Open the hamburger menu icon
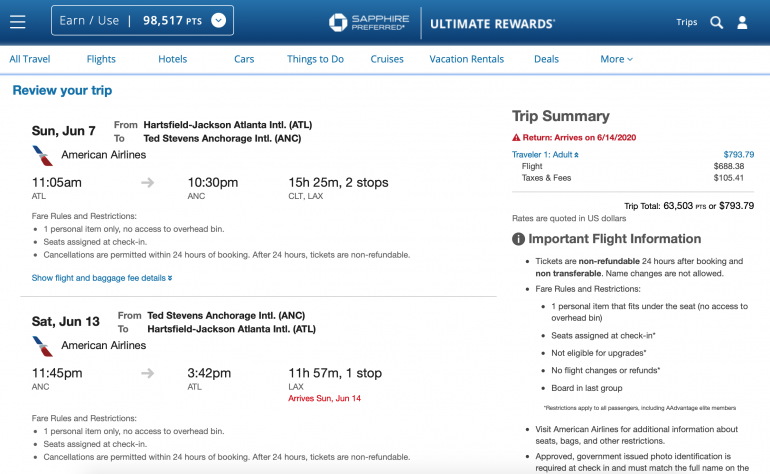The width and height of the screenshot is (770, 474). coord(18,21)
